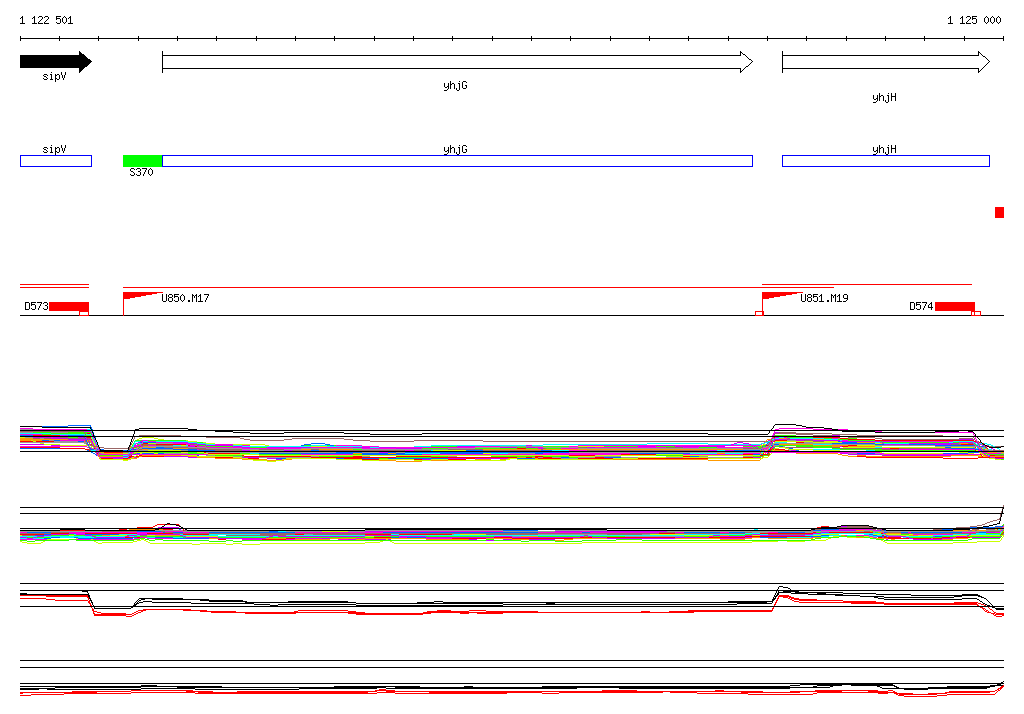Click the blue yhjG annotation box

point(457,161)
